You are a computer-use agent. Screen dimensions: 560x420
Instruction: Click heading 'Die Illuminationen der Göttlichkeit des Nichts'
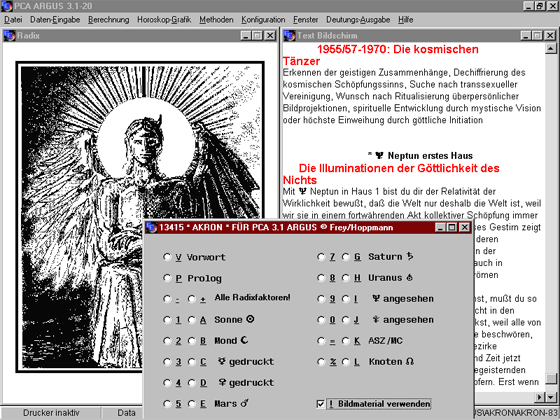pyautogui.click(x=391, y=174)
